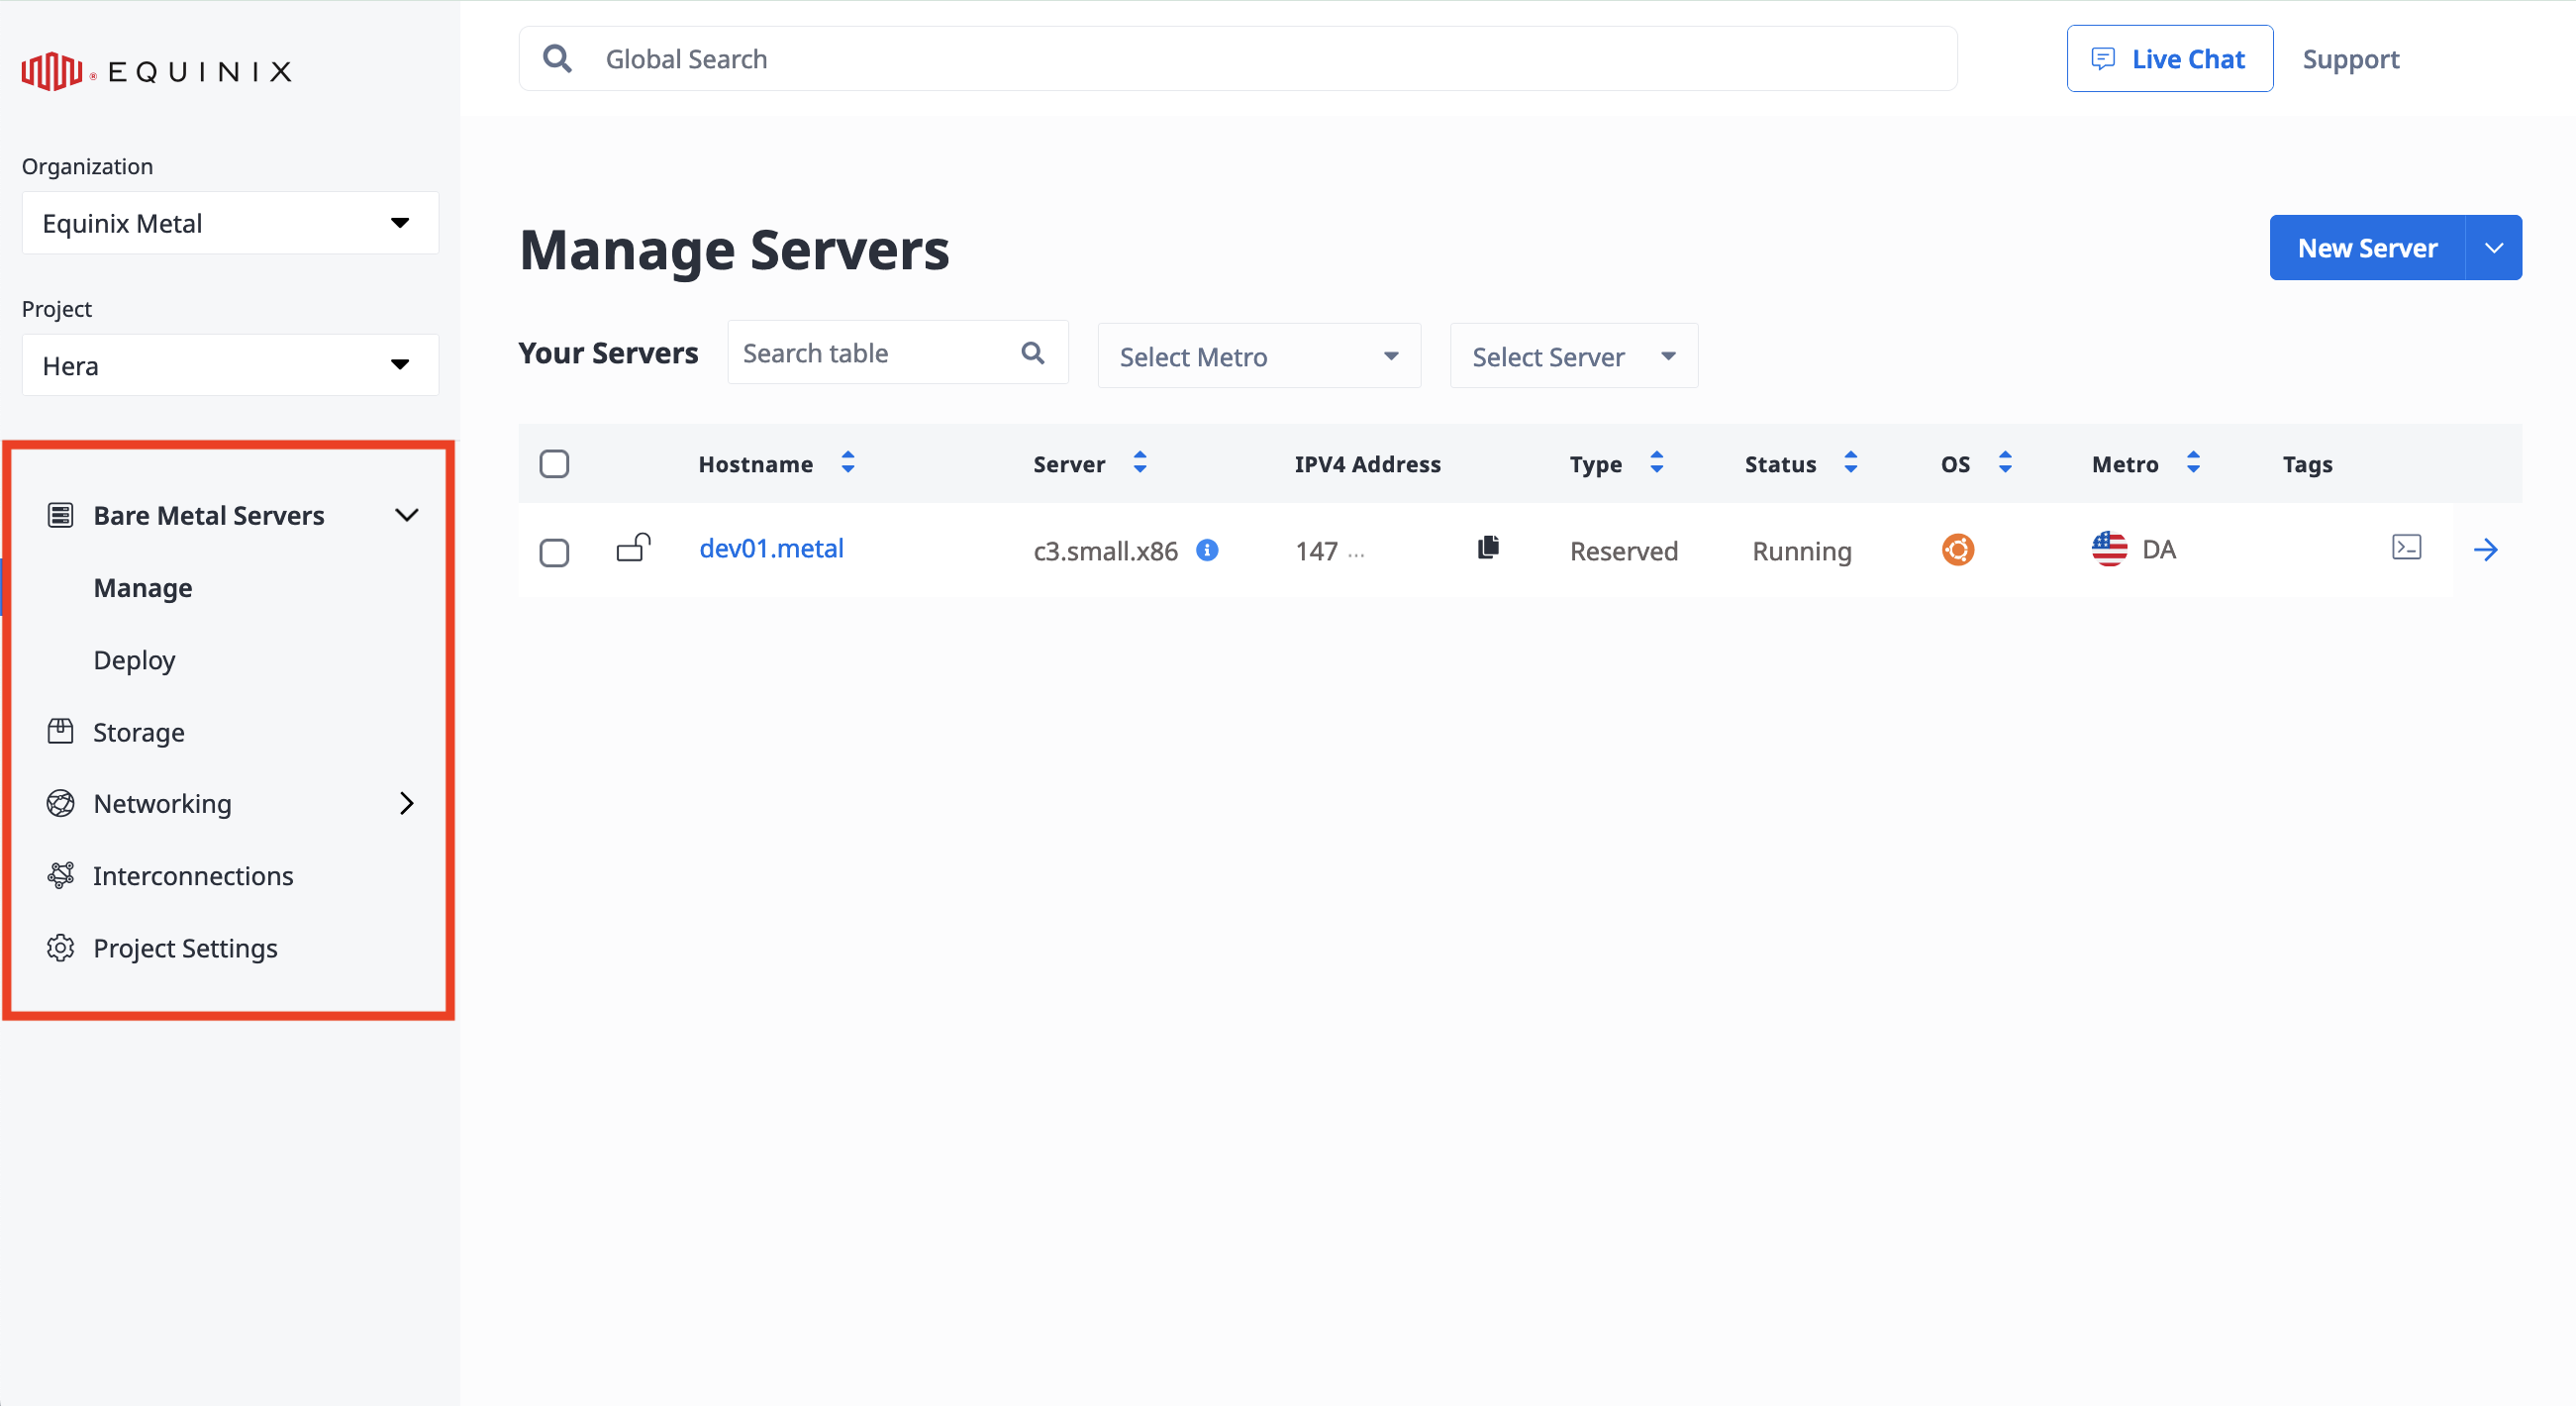This screenshot has height=1406, width=2576.
Task: Select Deploy in the sidebar
Action: [x=134, y=660]
